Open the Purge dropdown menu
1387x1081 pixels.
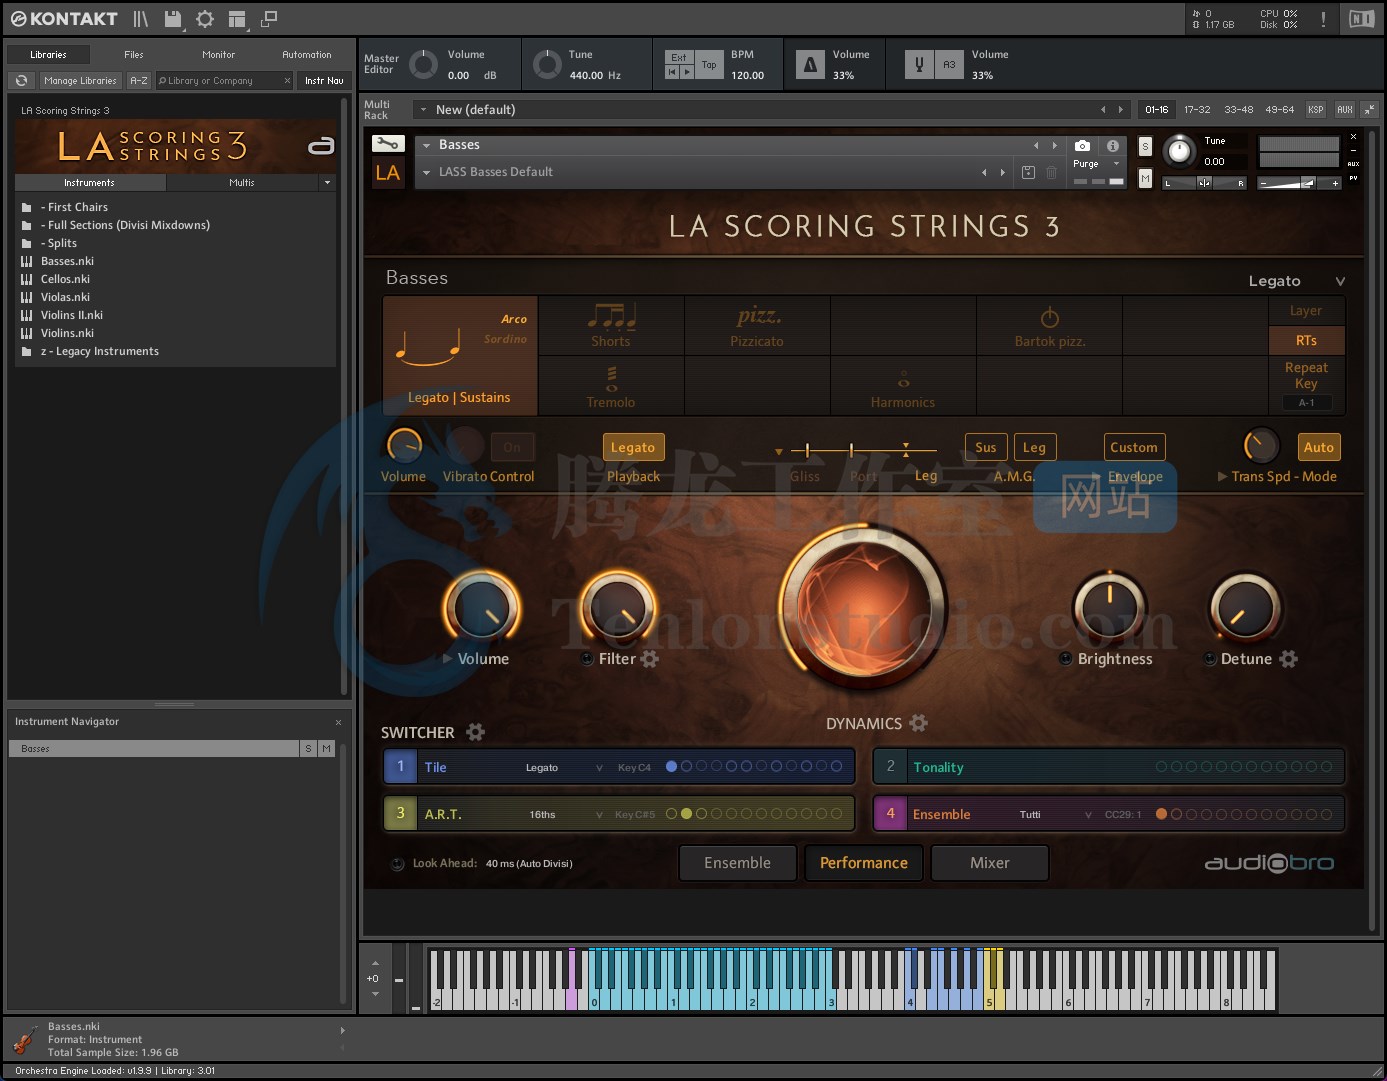1097,164
